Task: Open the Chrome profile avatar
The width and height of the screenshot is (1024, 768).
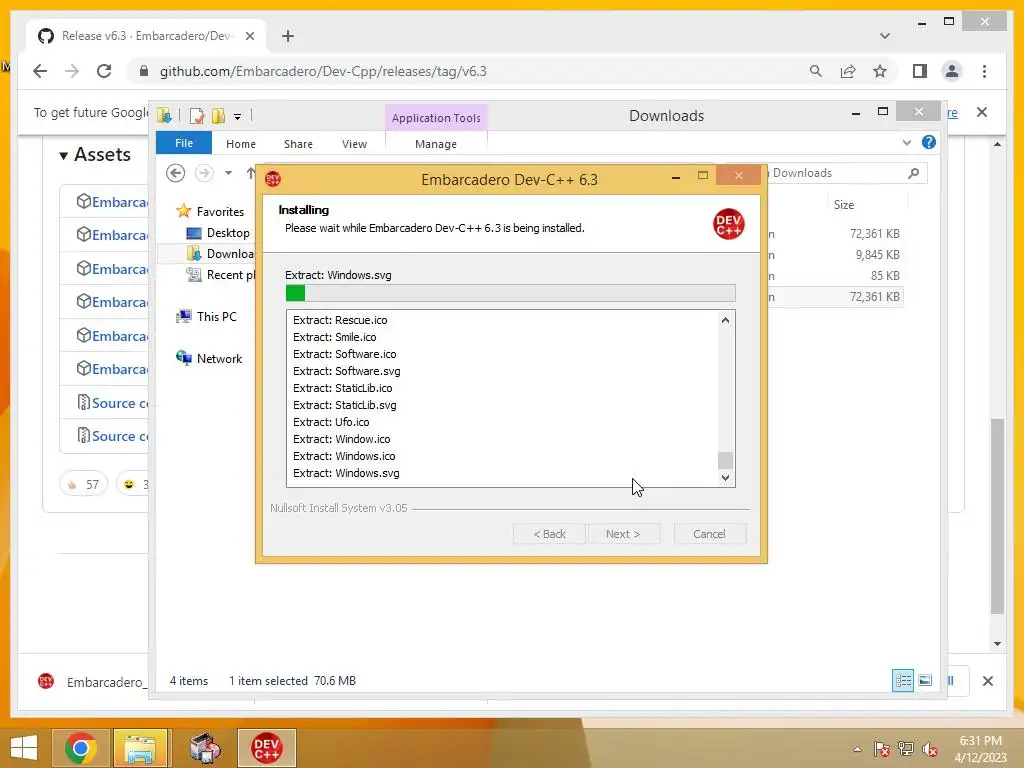Action: (952, 71)
